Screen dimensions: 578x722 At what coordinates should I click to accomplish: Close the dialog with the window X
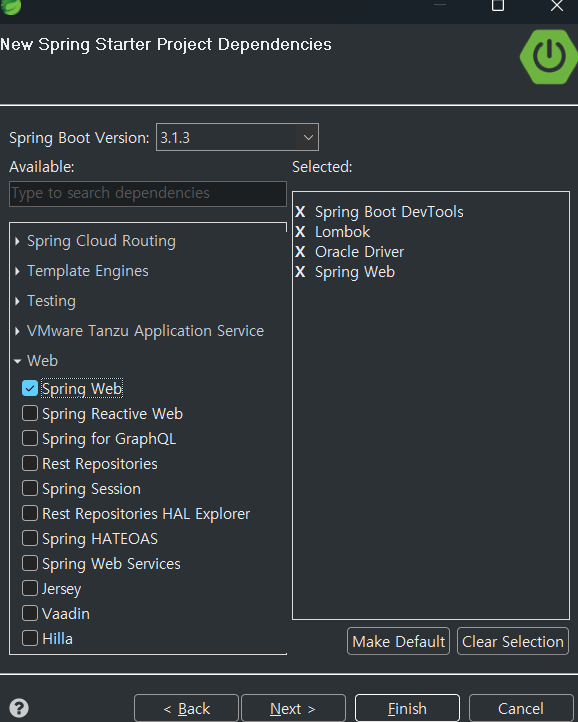tap(557, 6)
